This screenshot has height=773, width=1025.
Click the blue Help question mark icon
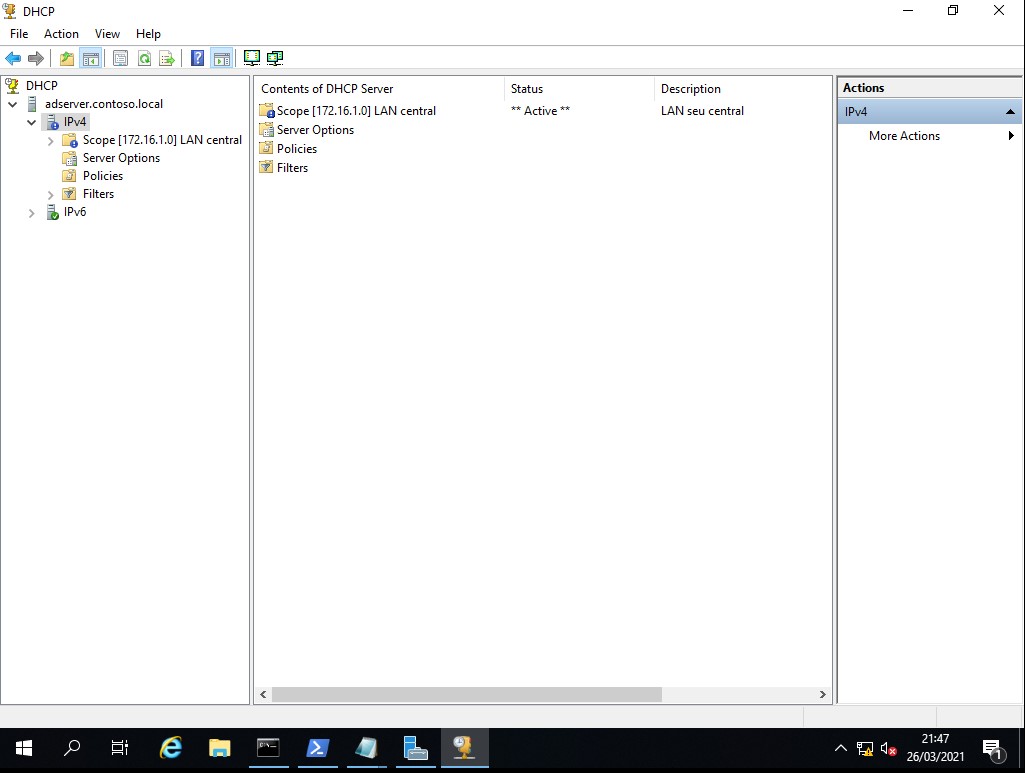click(197, 59)
